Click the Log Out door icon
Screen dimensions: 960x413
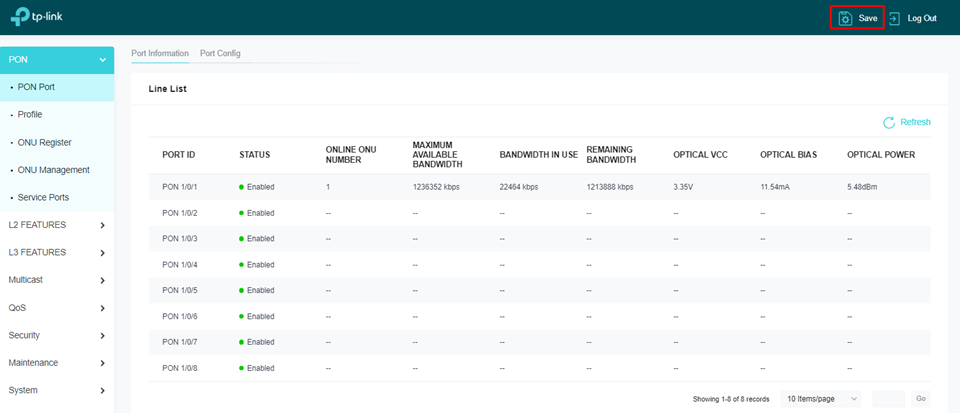[894, 18]
